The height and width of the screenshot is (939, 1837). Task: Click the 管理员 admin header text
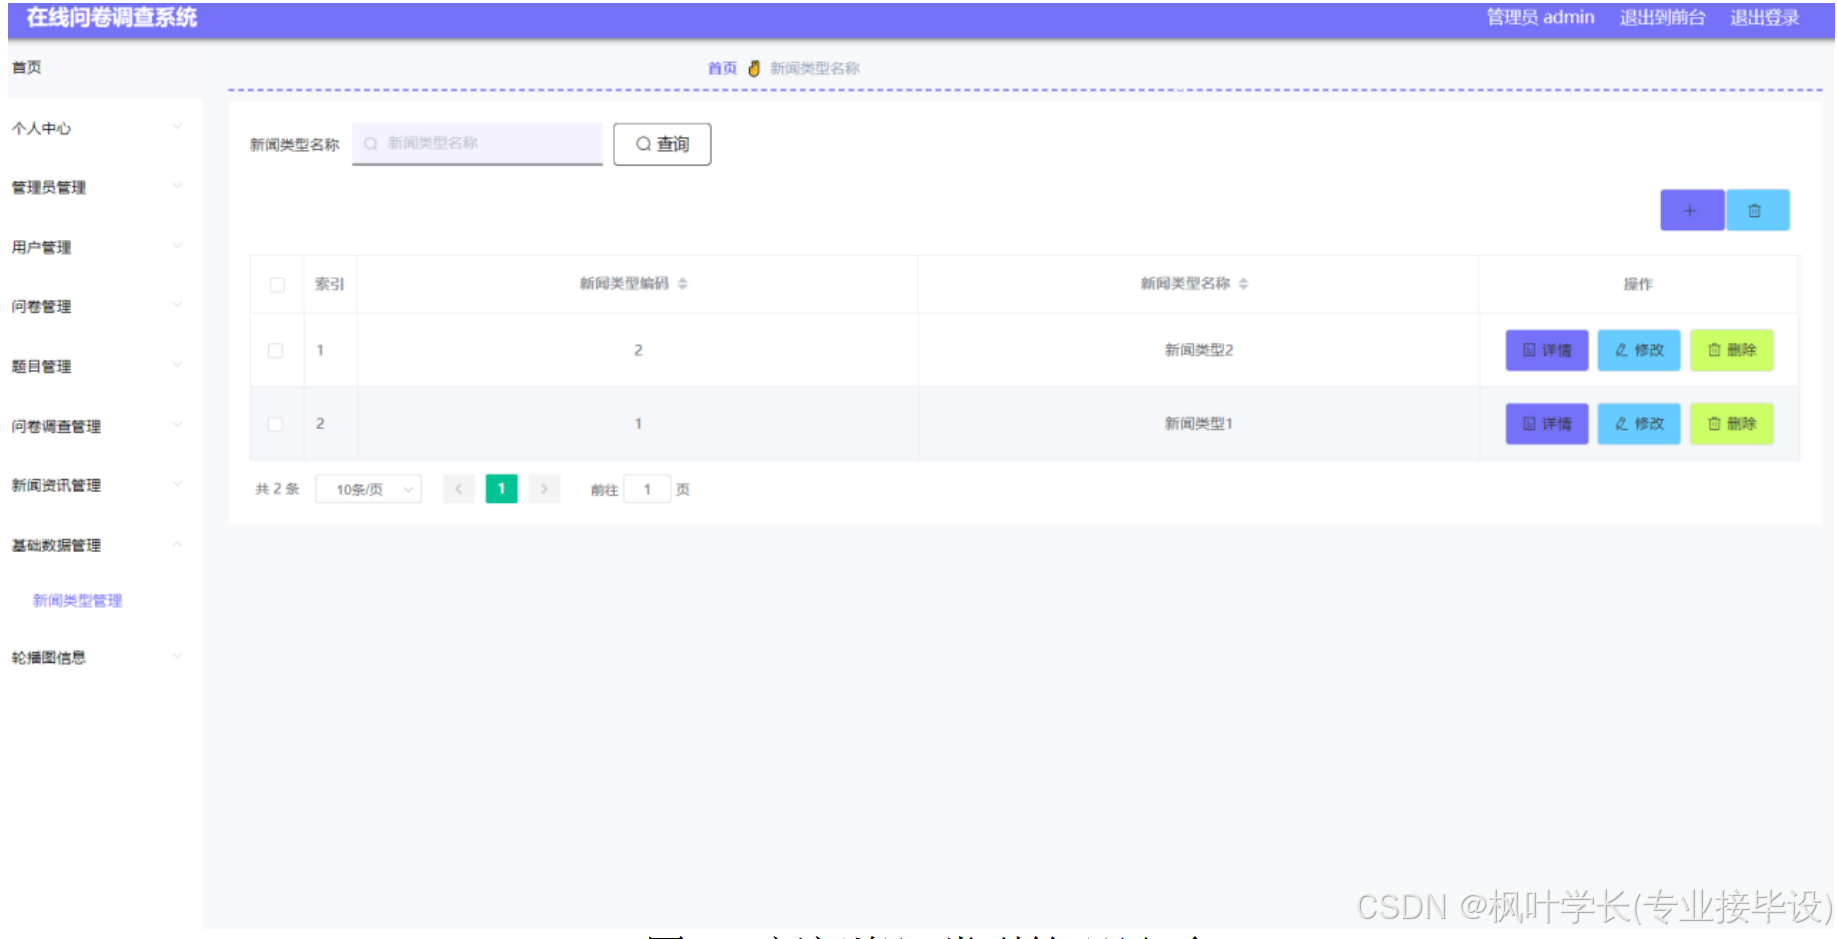tap(1540, 17)
